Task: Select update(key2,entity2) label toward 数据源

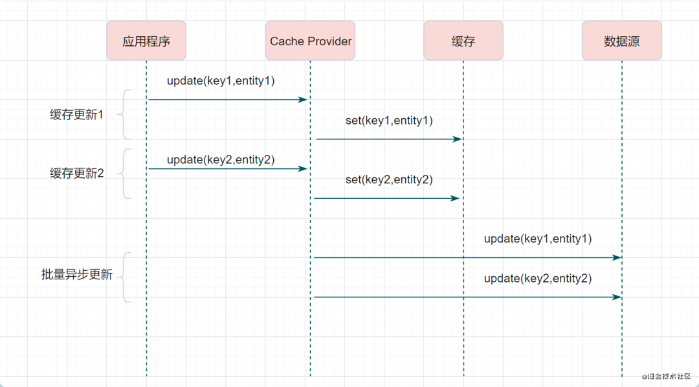Action: coord(538,279)
